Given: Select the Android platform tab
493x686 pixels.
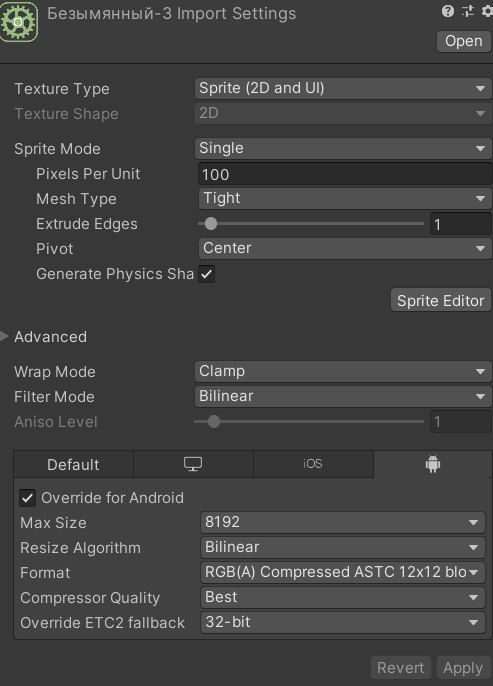Looking at the screenshot, I should tap(433, 464).
